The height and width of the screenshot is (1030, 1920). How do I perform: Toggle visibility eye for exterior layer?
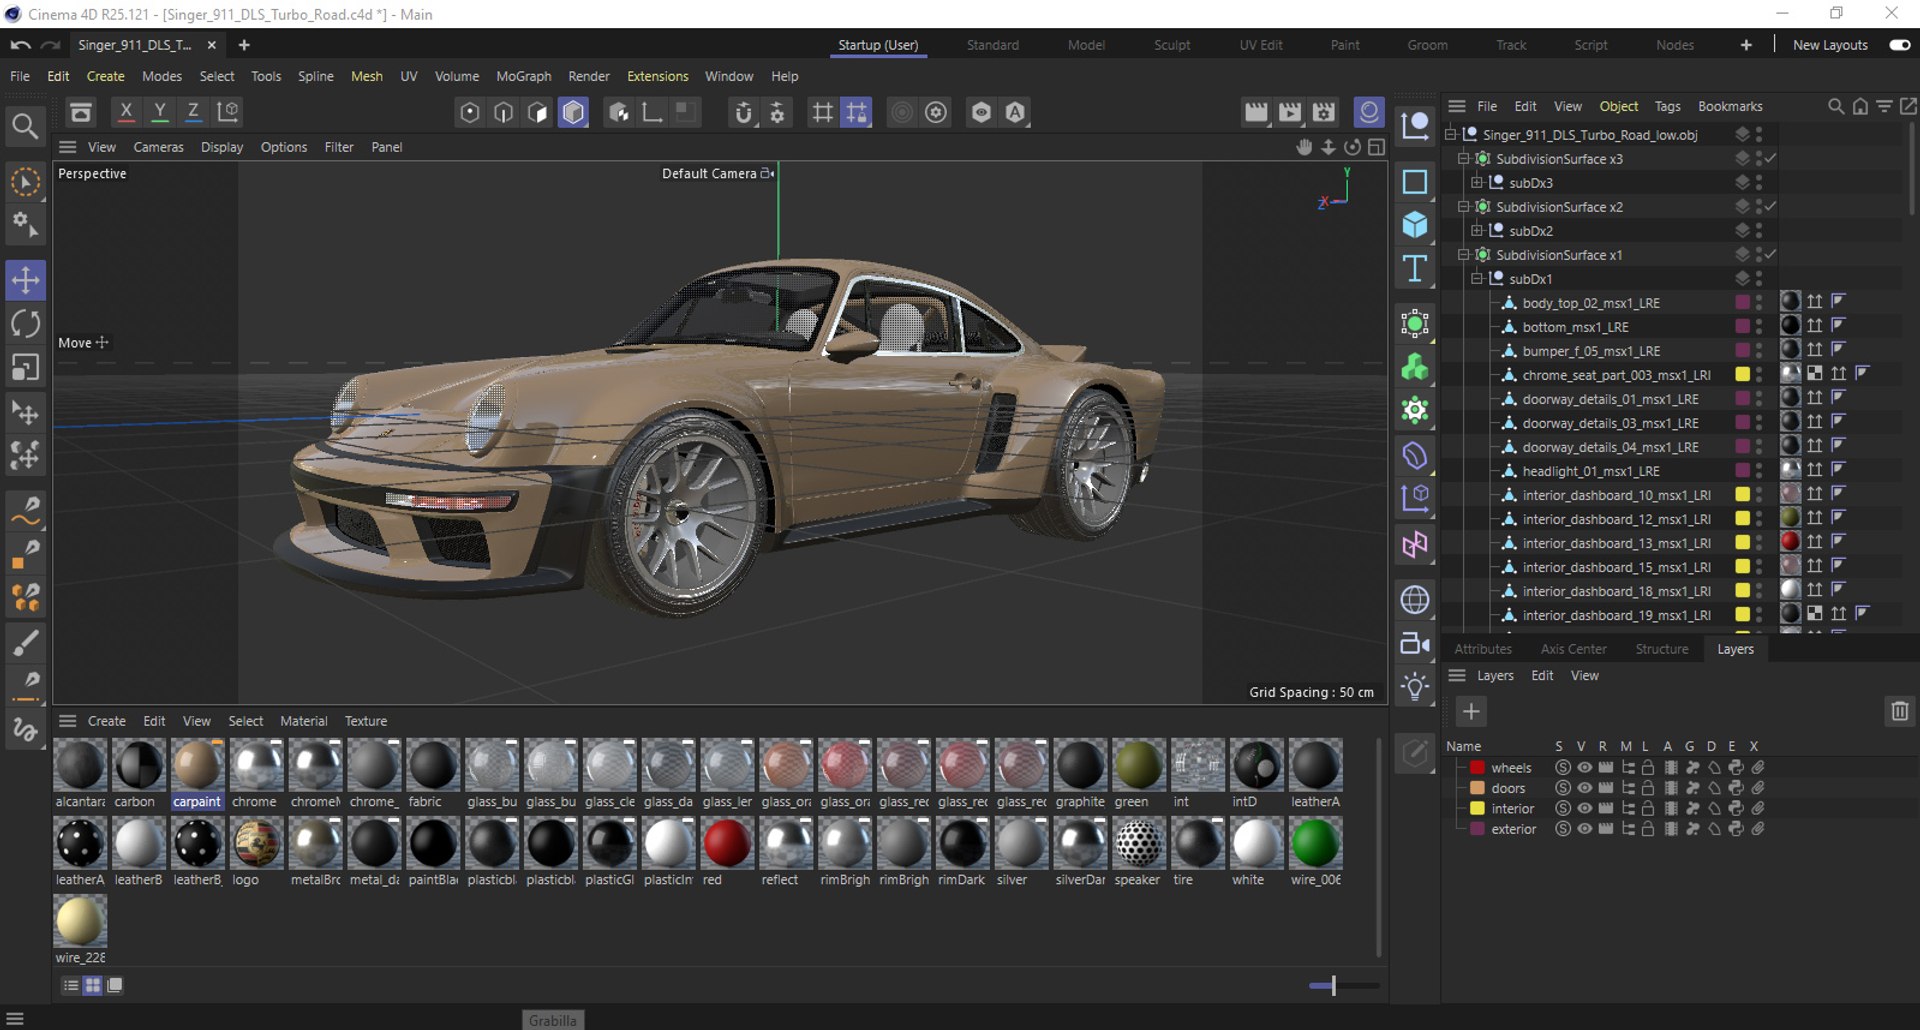[1585, 829]
